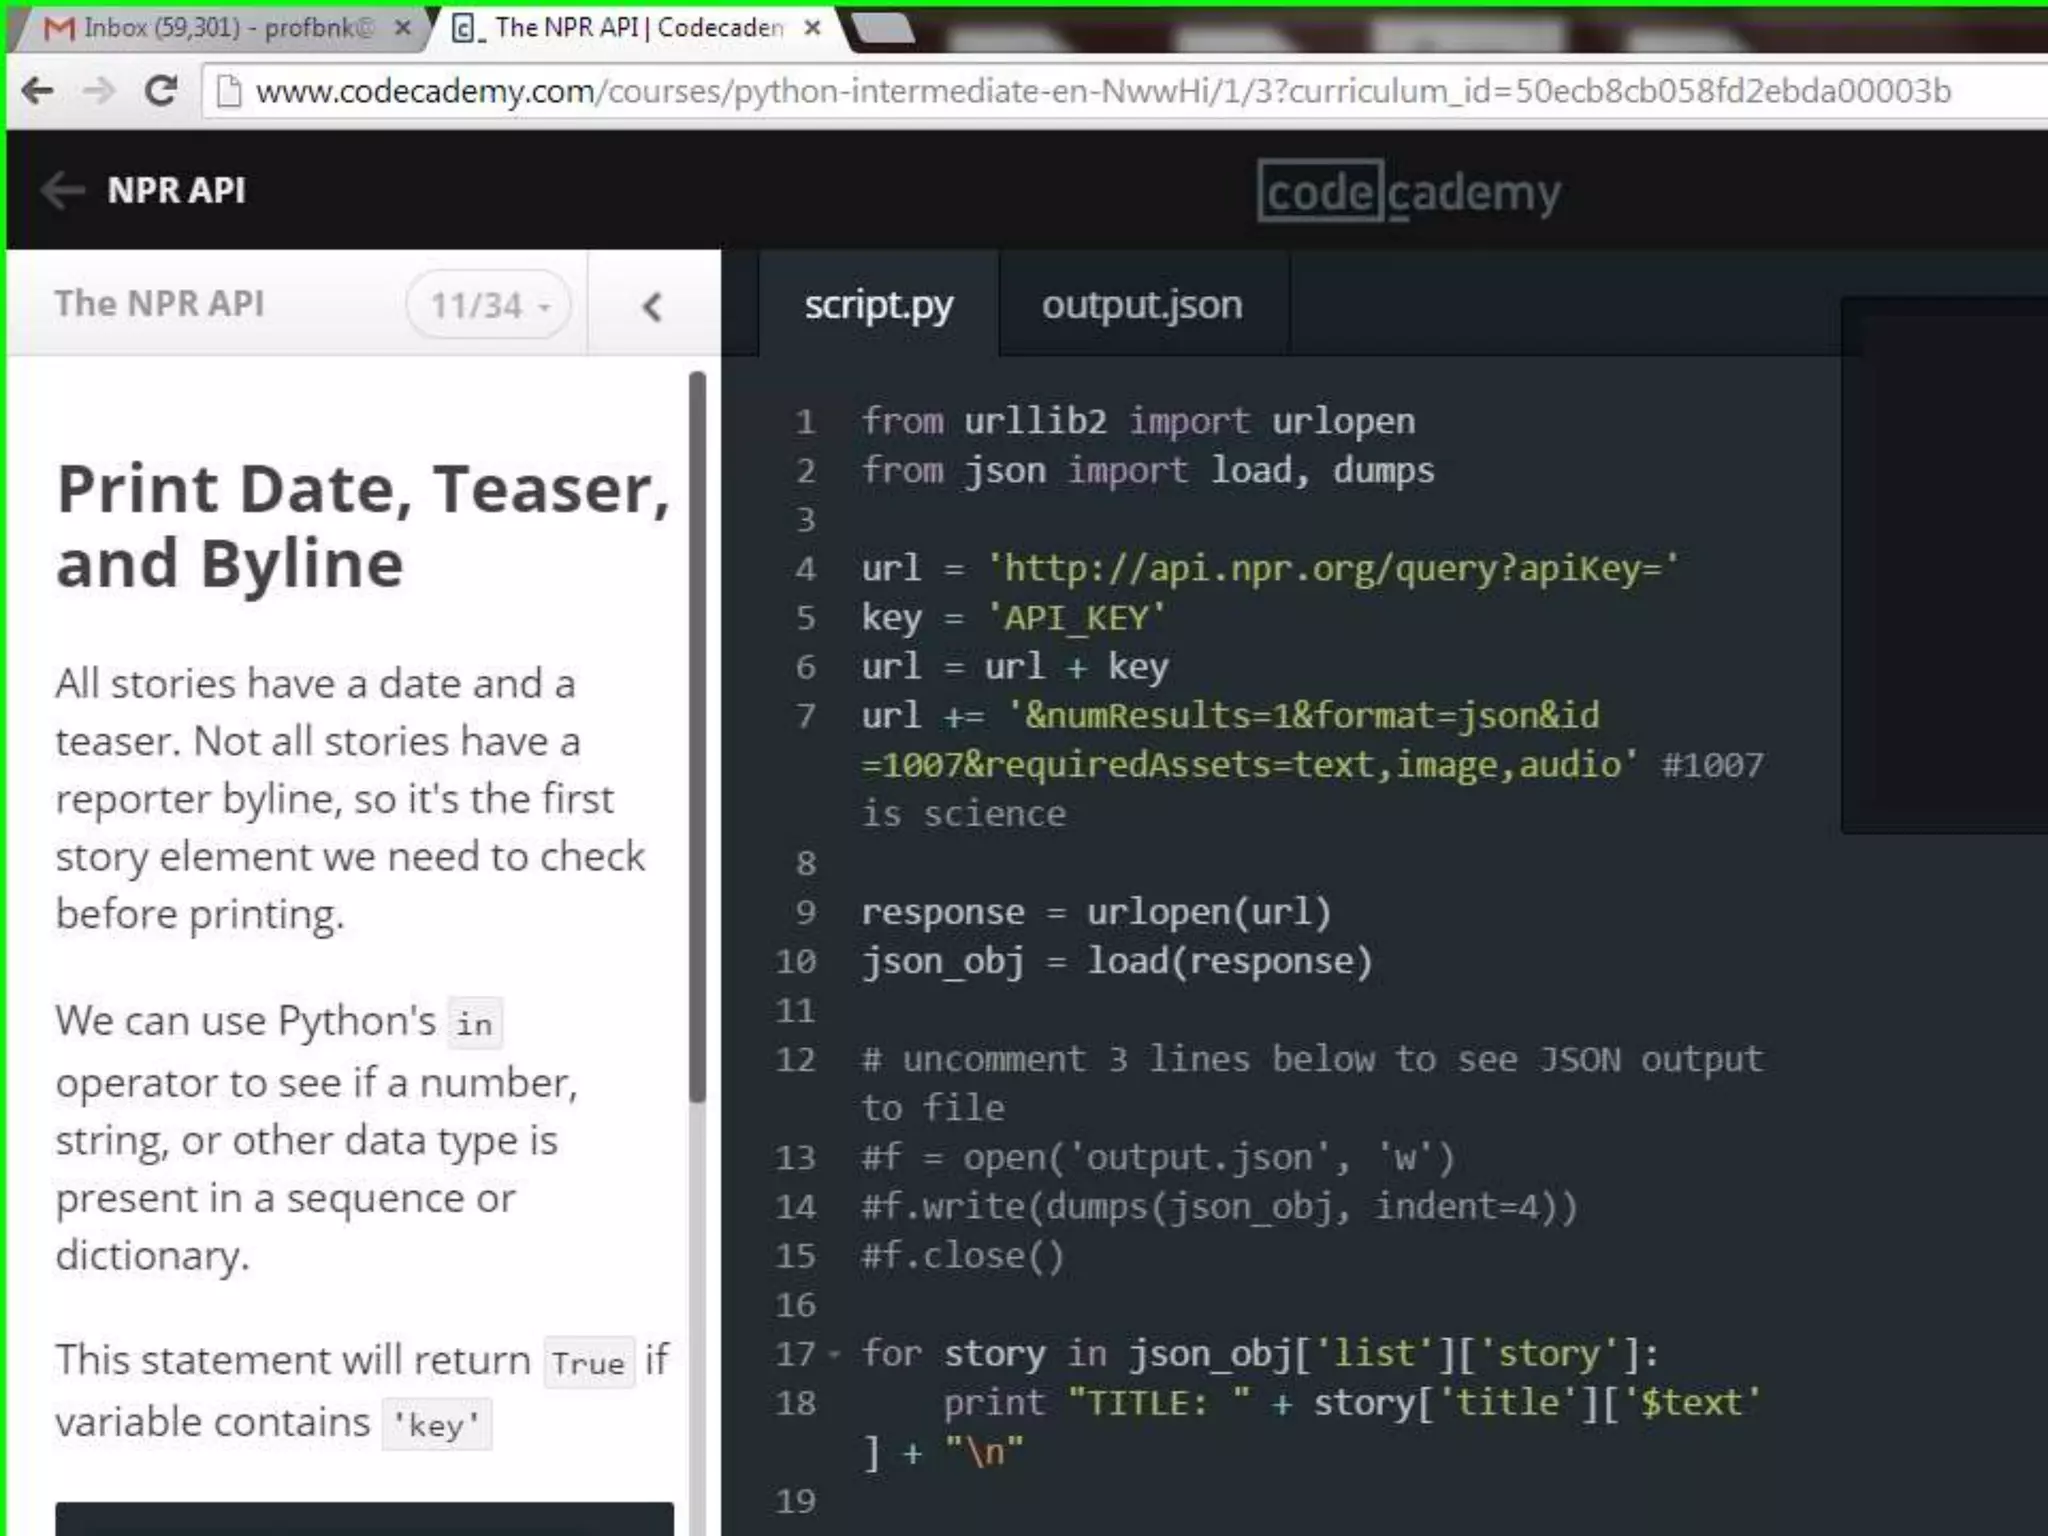
Task: Click line number 19 in the gutter
Action: pos(796,1500)
